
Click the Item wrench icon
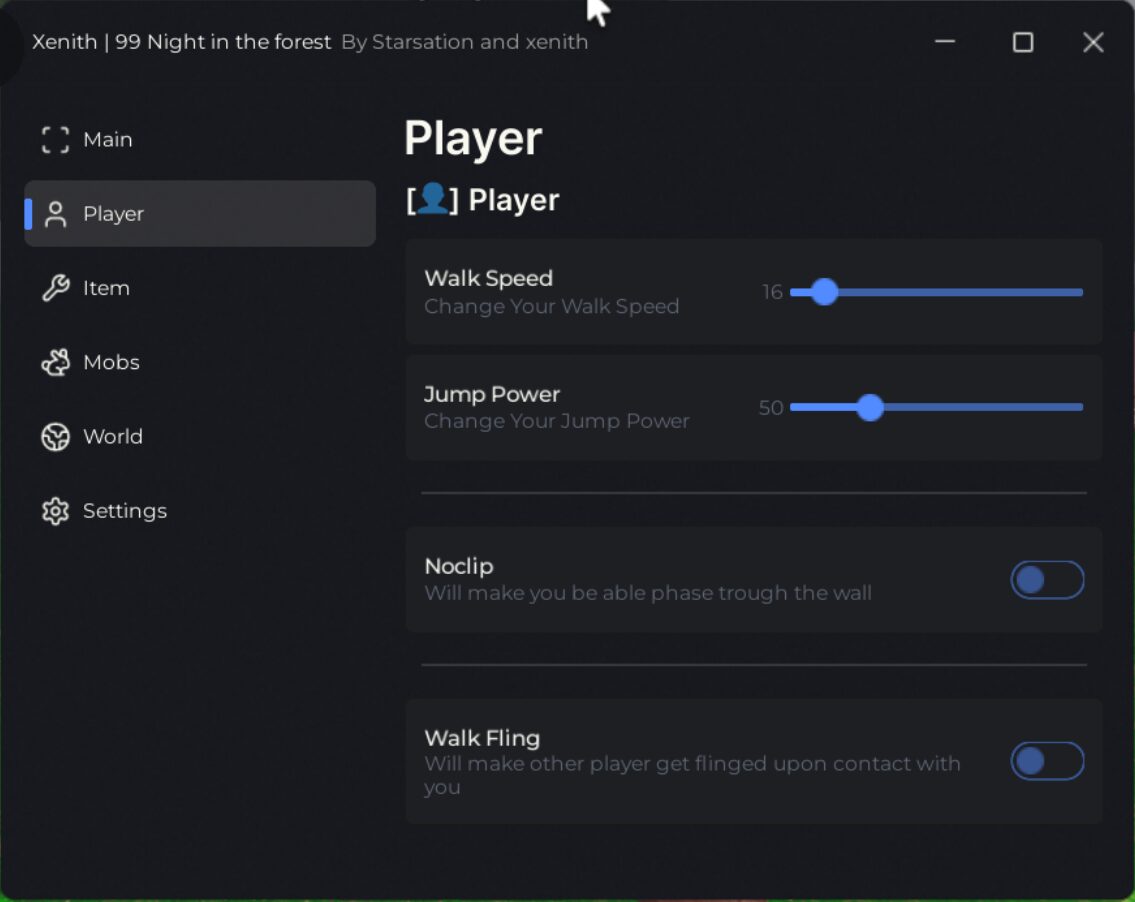(55, 288)
